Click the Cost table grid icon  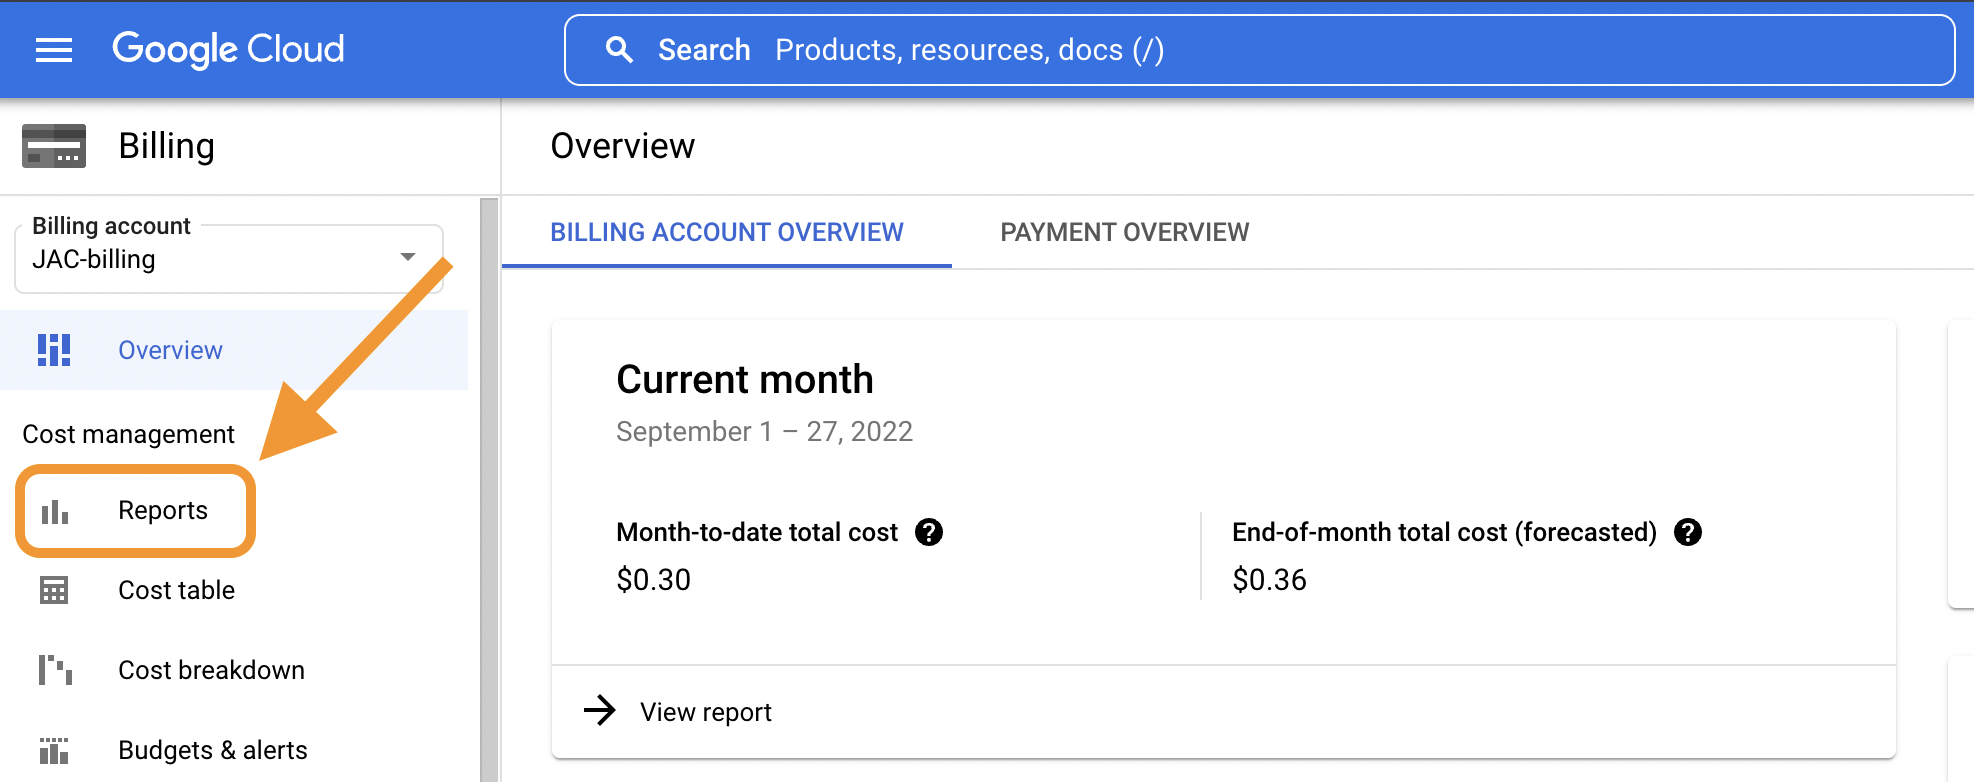pyautogui.click(x=54, y=590)
